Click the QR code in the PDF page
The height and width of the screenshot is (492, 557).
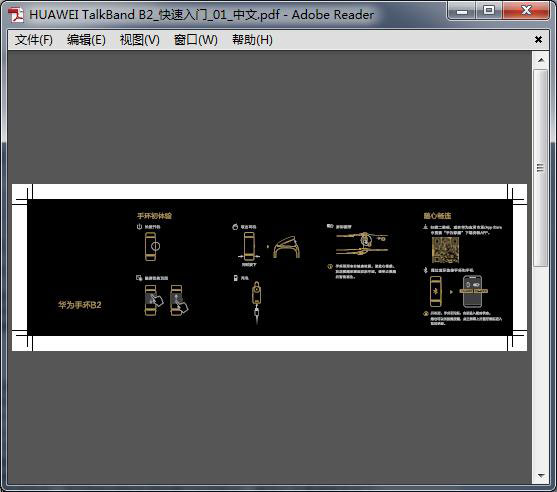pos(445,250)
